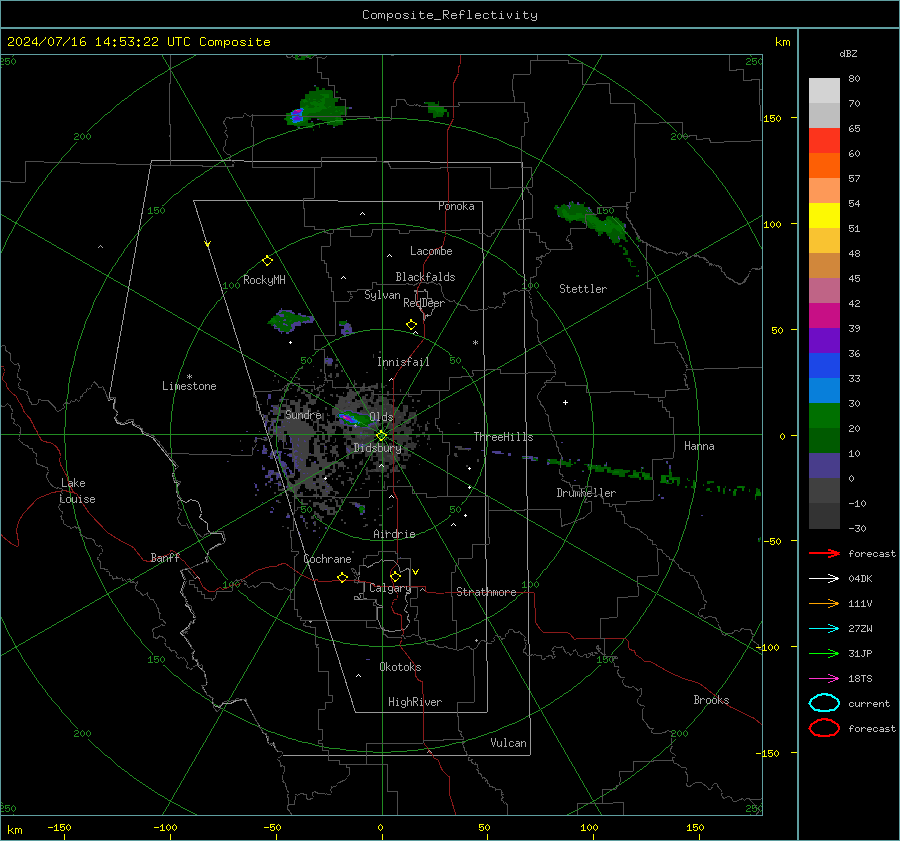The image size is (900, 841).
Task: Click the red forecast arrow in legend
Action: (x=824, y=553)
